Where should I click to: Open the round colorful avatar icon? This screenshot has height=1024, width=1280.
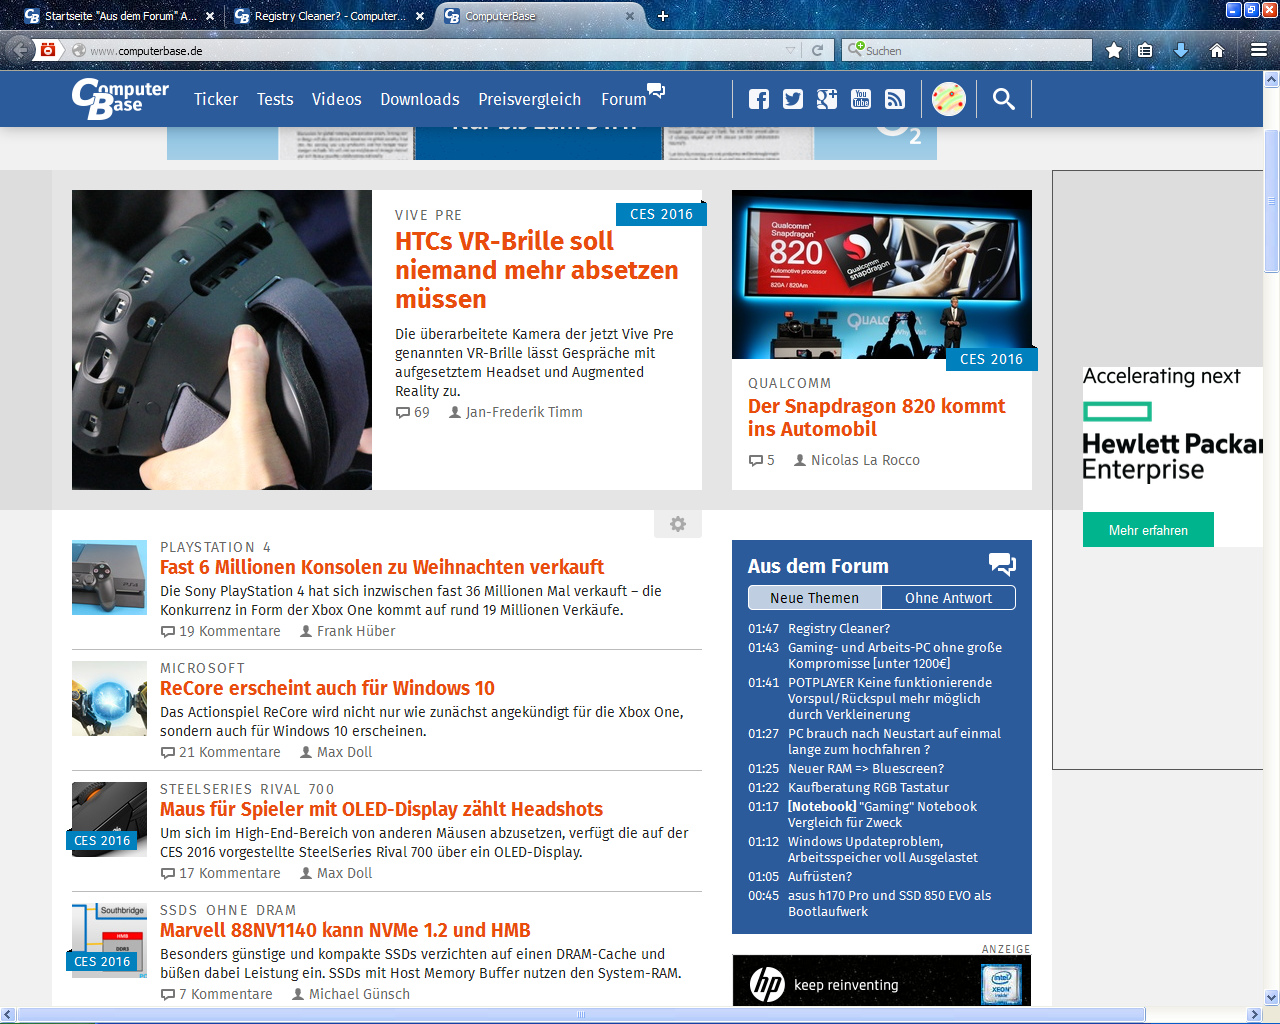(x=949, y=99)
